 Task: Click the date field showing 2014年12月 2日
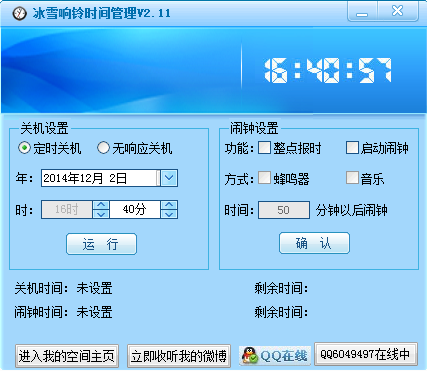pyautogui.click(x=100, y=178)
